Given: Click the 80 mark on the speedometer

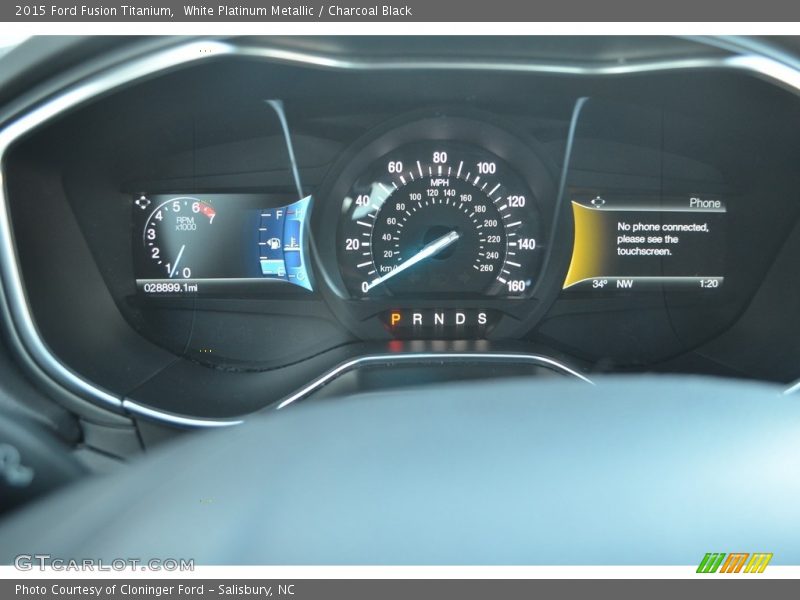Looking at the screenshot, I should 440,158.
